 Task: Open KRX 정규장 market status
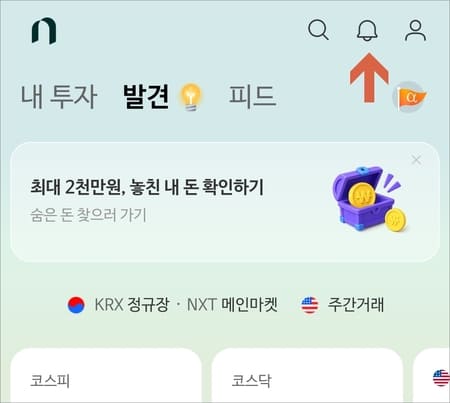pyautogui.click(x=132, y=305)
